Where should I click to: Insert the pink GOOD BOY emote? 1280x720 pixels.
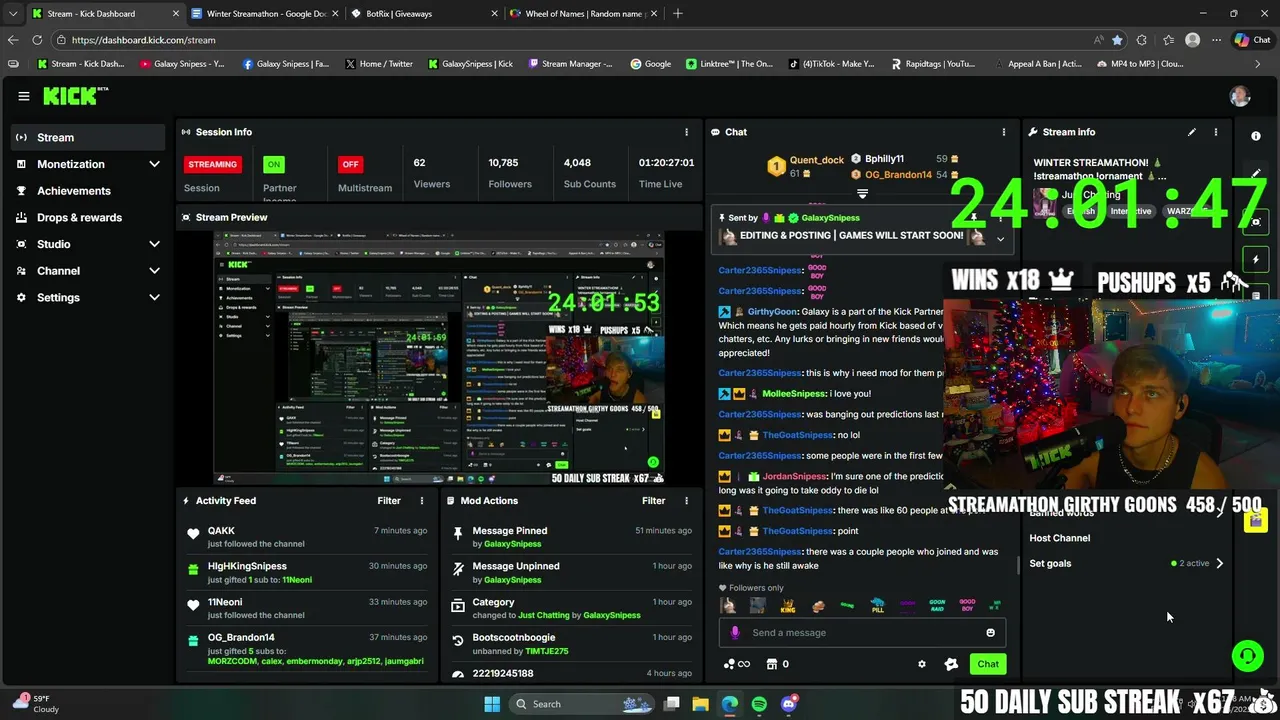(x=967, y=606)
